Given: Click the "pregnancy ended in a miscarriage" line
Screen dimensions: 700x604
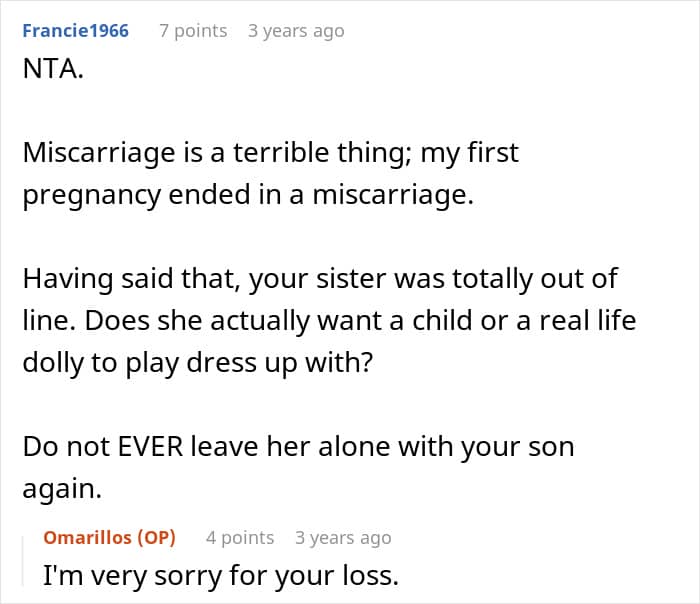Looking at the screenshot, I should point(246,194).
